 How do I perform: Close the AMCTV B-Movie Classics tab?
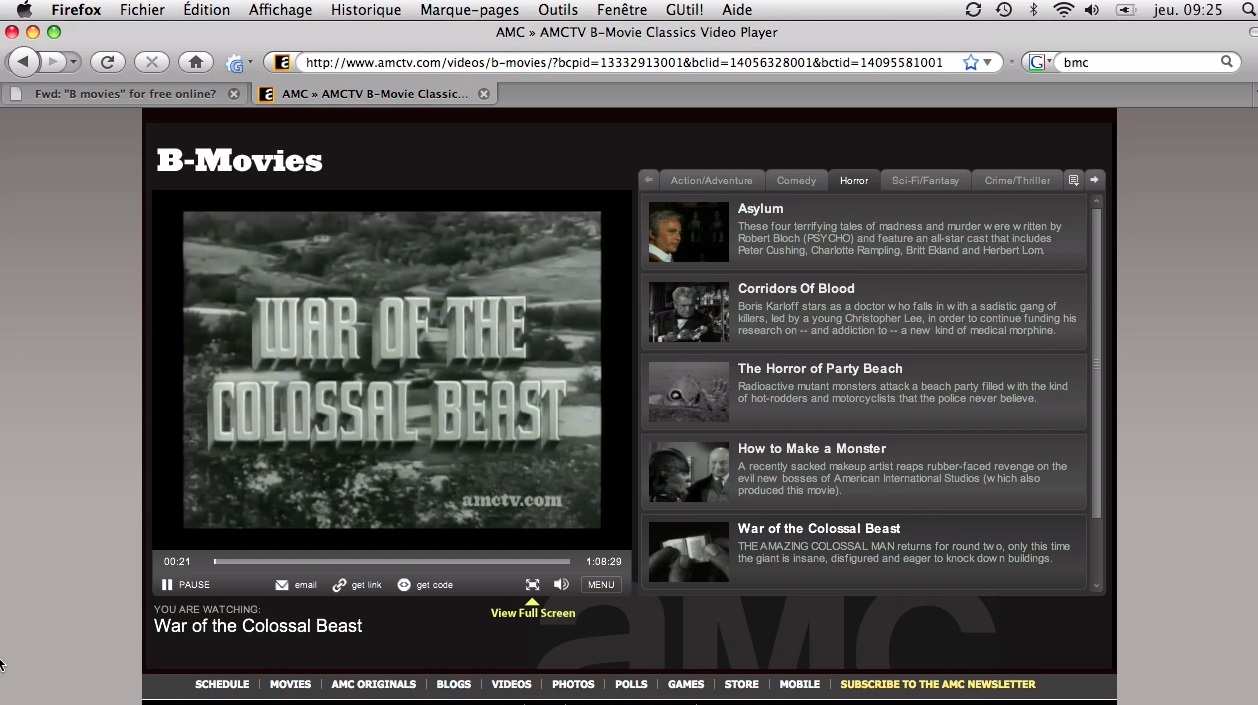pos(484,94)
